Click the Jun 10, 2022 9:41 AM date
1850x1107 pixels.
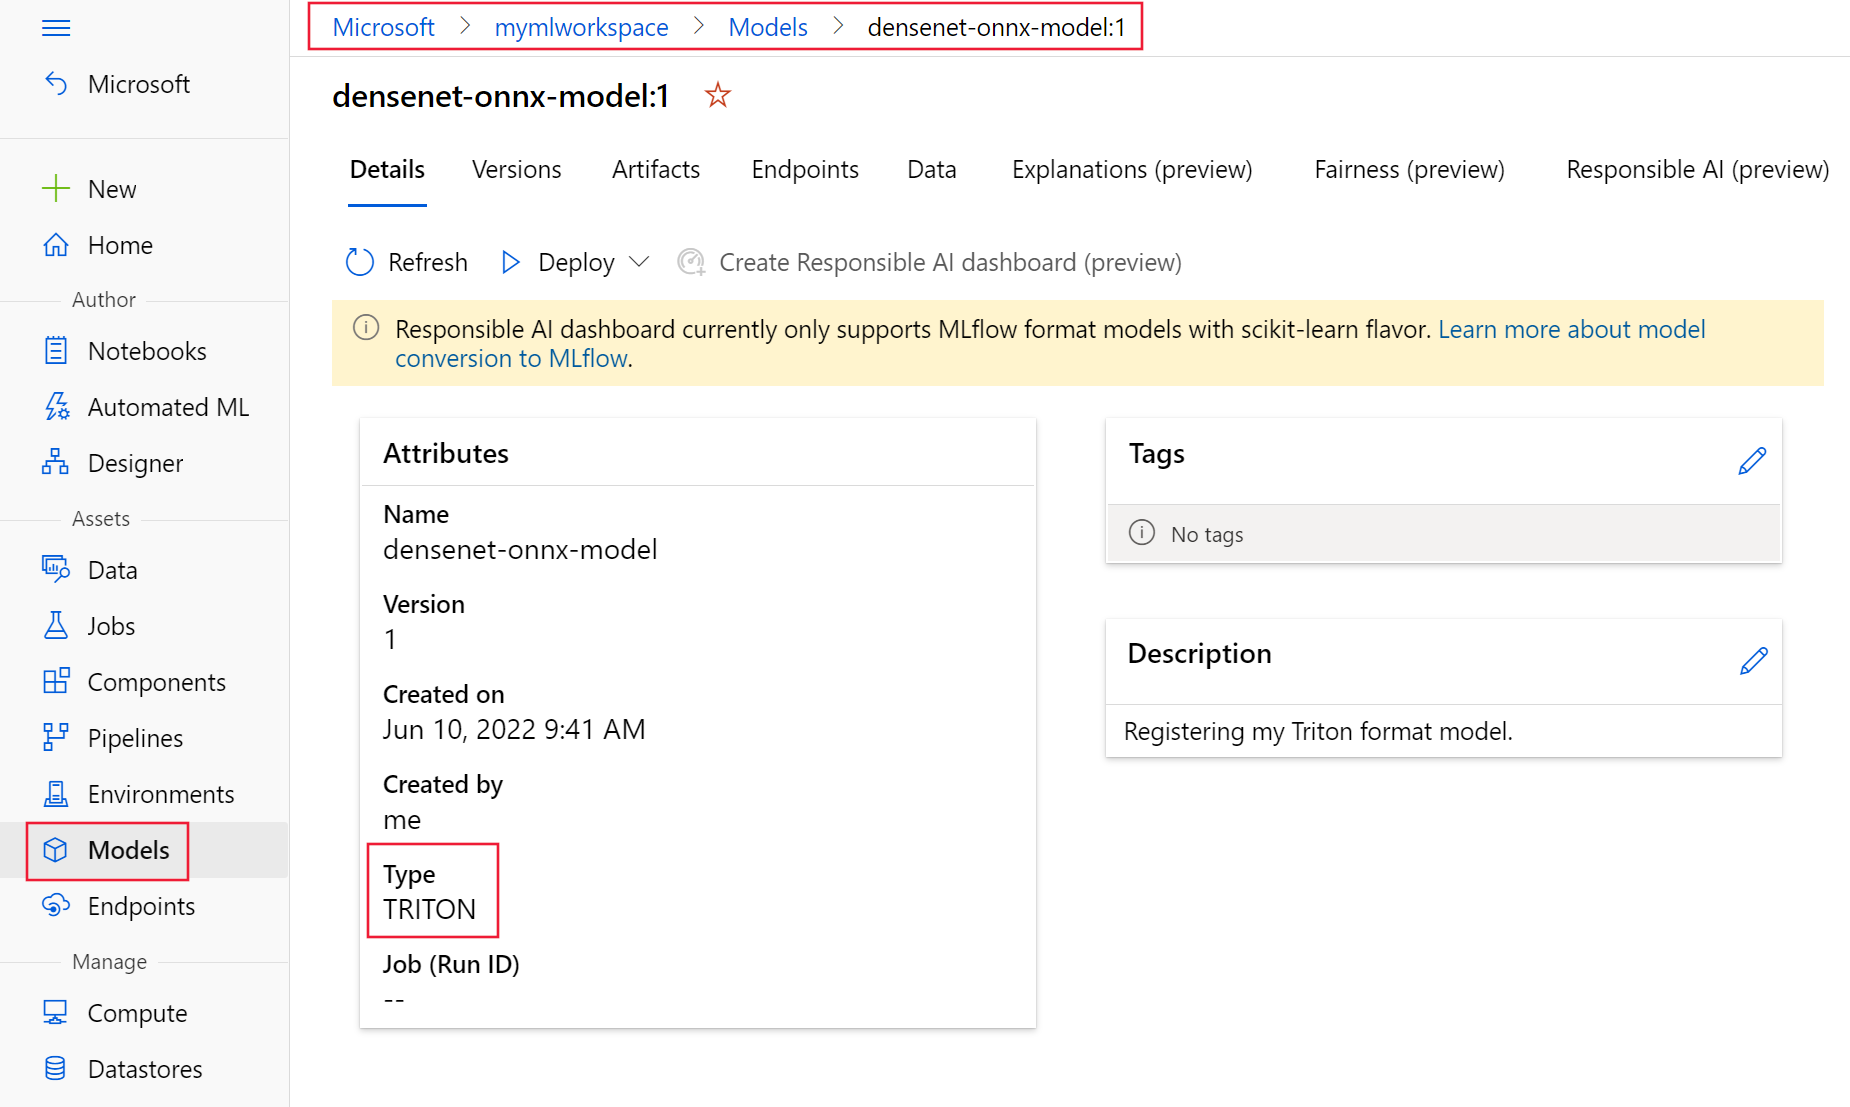click(x=514, y=729)
